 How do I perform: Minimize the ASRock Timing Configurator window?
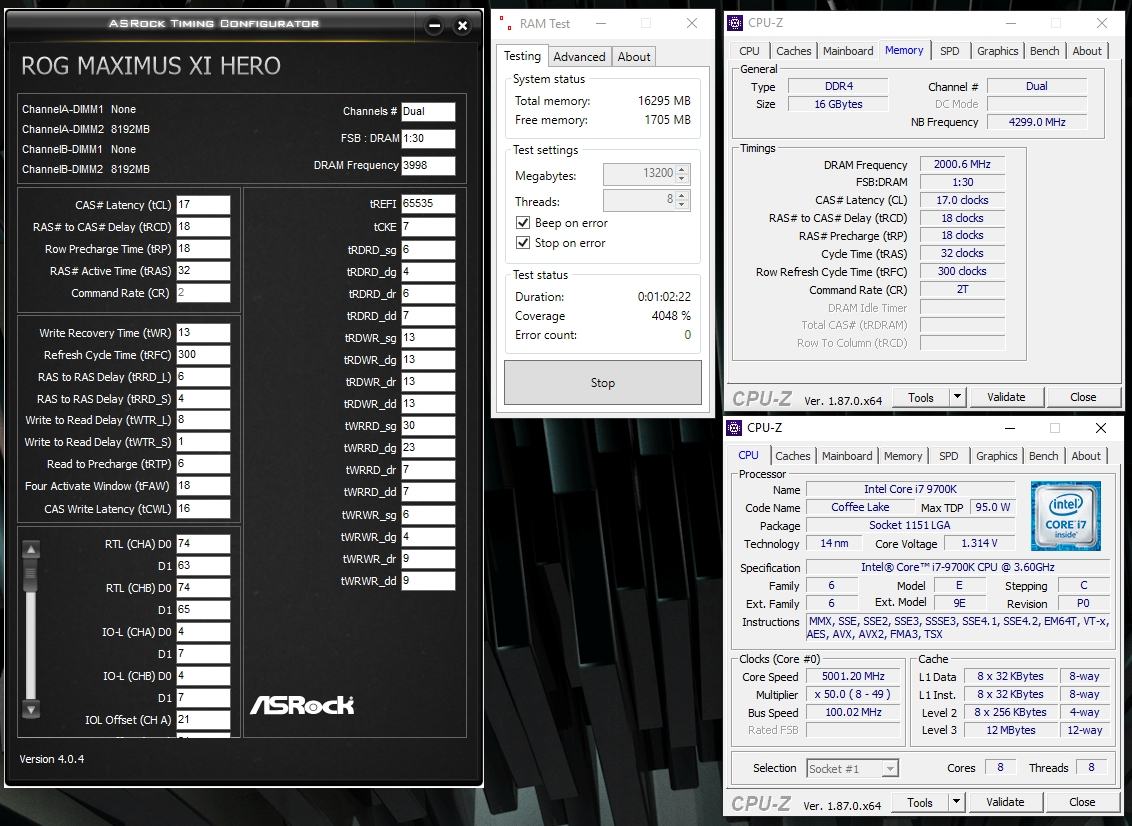[434, 26]
